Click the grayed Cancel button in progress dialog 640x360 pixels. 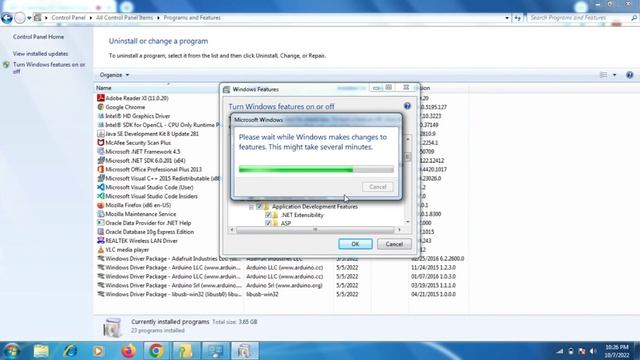(378, 187)
